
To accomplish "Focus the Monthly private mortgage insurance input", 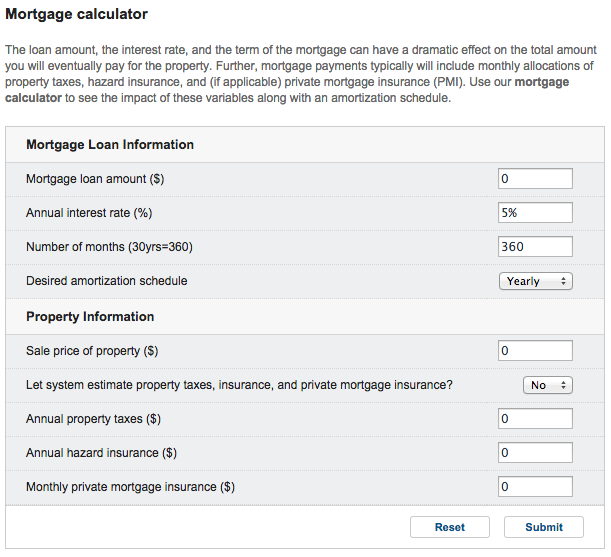I will [535, 487].
